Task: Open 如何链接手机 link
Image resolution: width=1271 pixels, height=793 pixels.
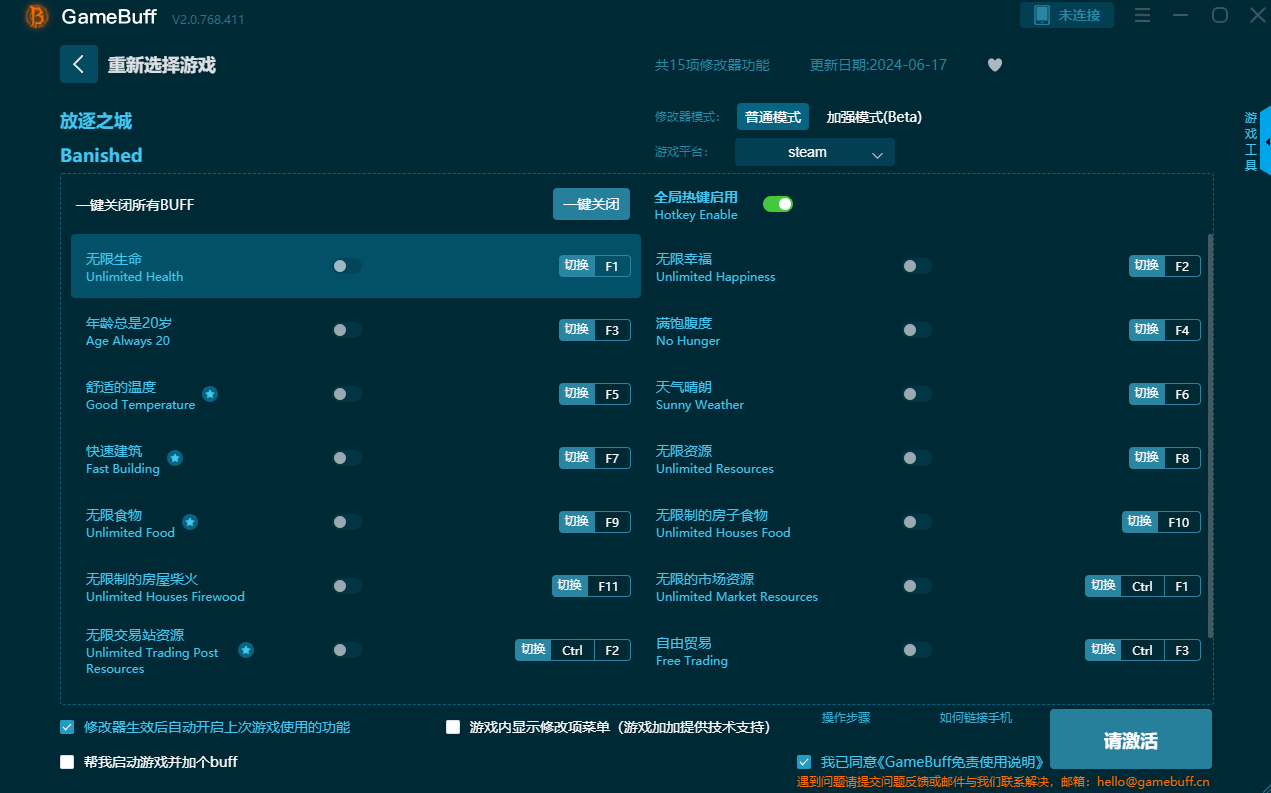Action: coord(976,718)
